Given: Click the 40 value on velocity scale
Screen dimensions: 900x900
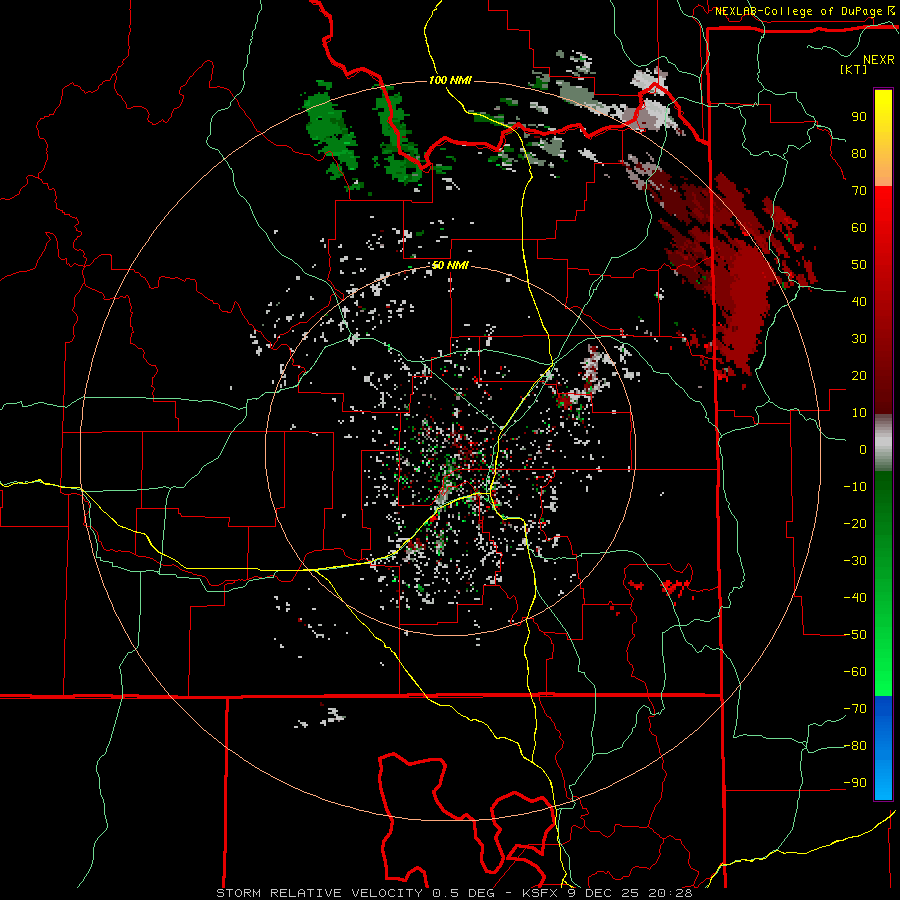Looking at the screenshot, I should pos(859,301).
